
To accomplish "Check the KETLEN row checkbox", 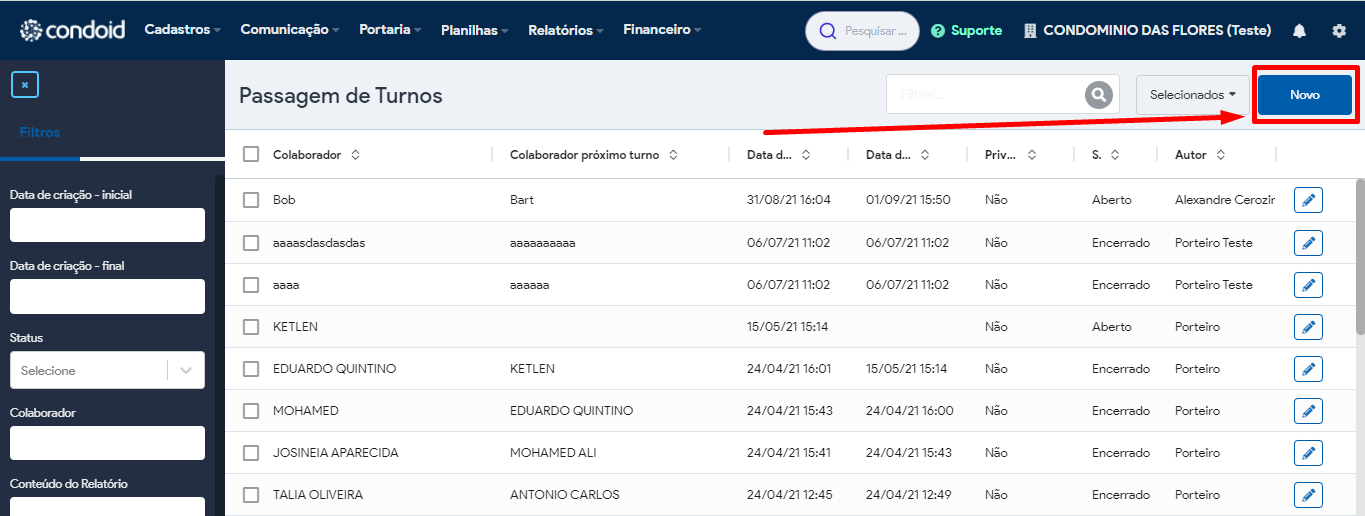I will (251, 327).
